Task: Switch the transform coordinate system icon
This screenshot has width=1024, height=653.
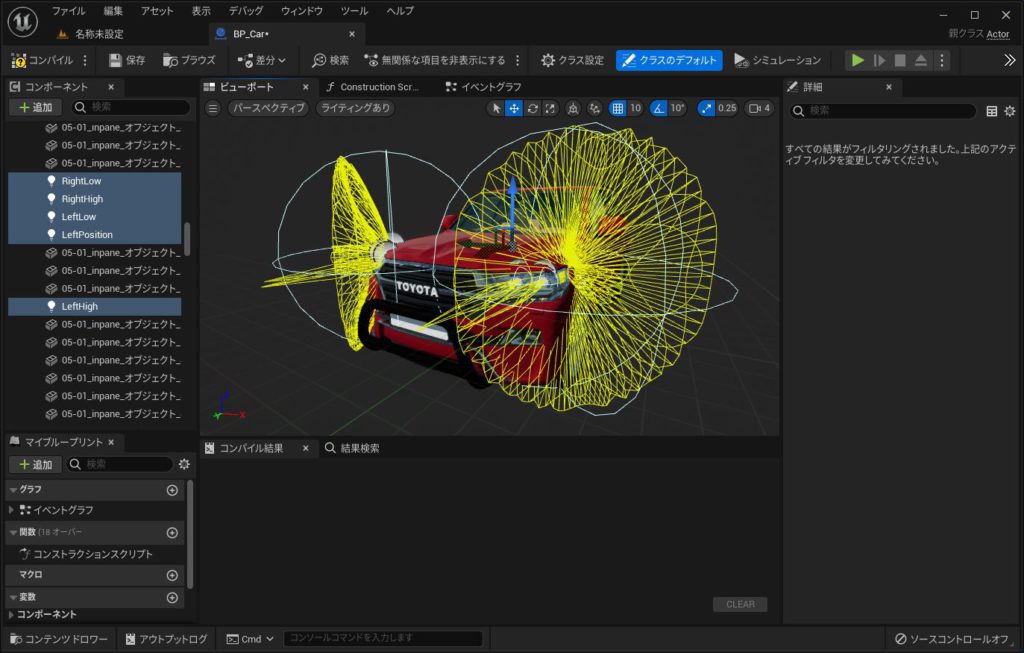Action: tap(573, 108)
